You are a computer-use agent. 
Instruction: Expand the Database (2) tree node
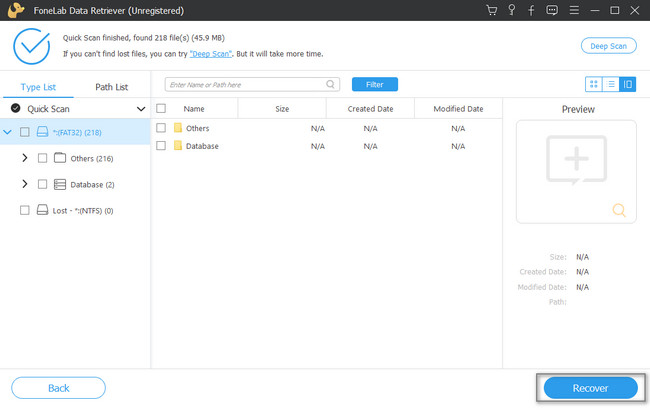point(25,184)
